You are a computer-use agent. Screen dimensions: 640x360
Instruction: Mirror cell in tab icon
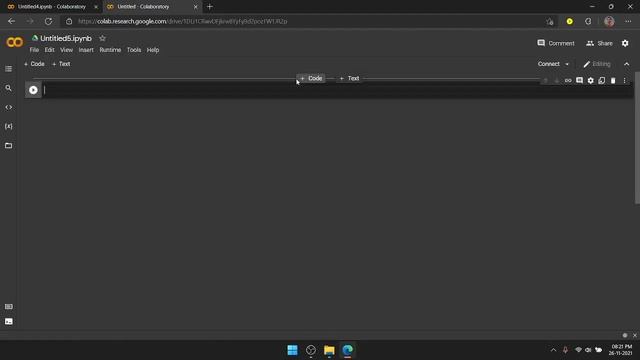coord(602,81)
